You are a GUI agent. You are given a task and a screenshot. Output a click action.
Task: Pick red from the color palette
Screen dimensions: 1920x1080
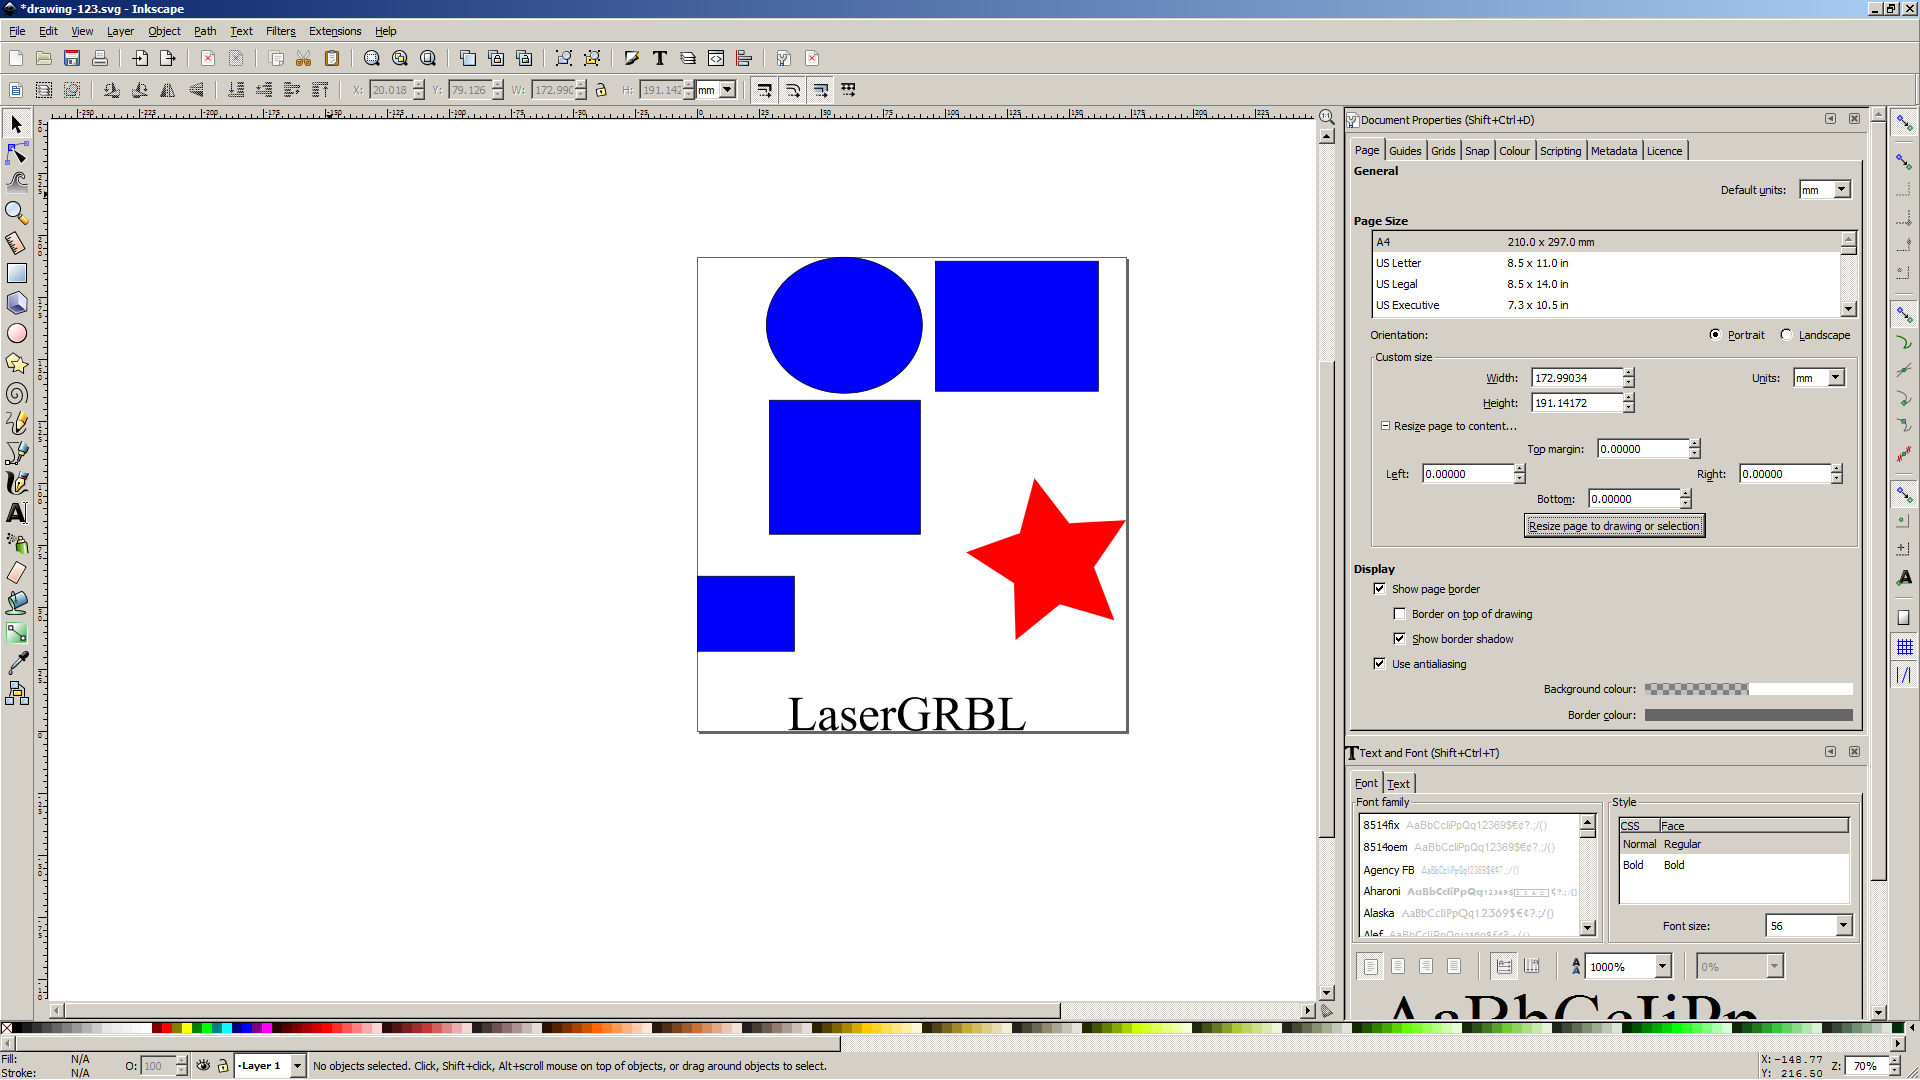pyautogui.click(x=166, y=1028)
